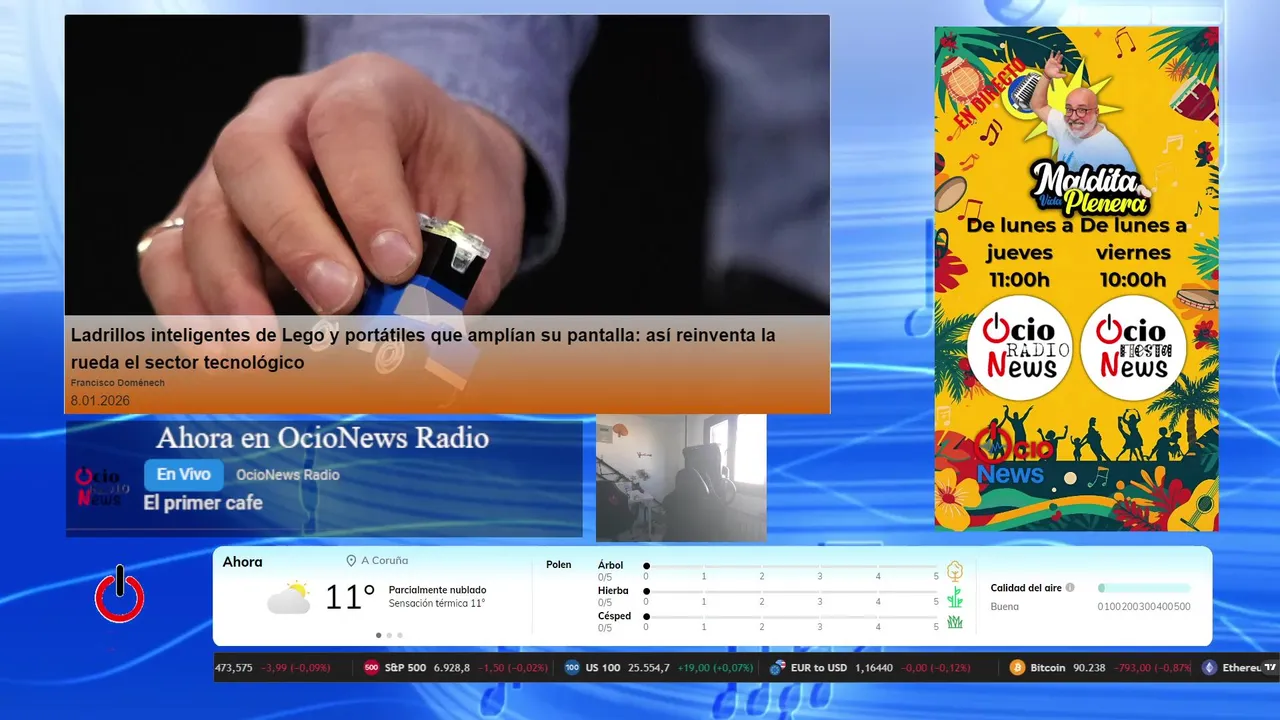Click the 'El primer cafe' show title

pyautogui.click(x=203, y=503)
